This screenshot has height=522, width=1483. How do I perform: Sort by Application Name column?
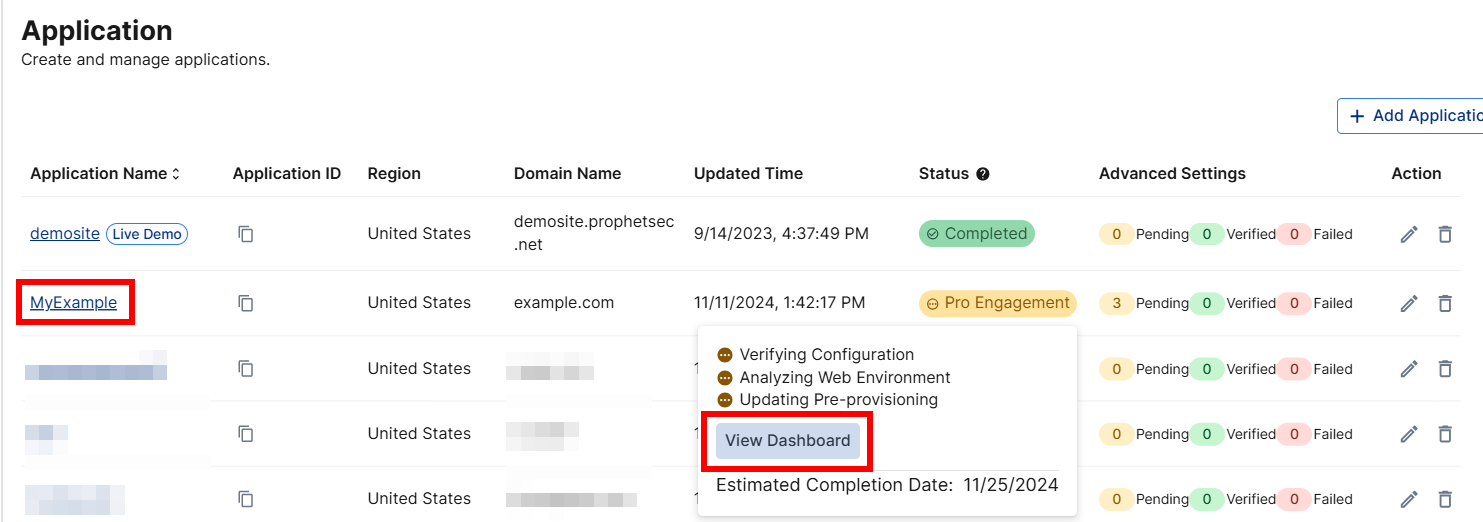coord(176,174)
